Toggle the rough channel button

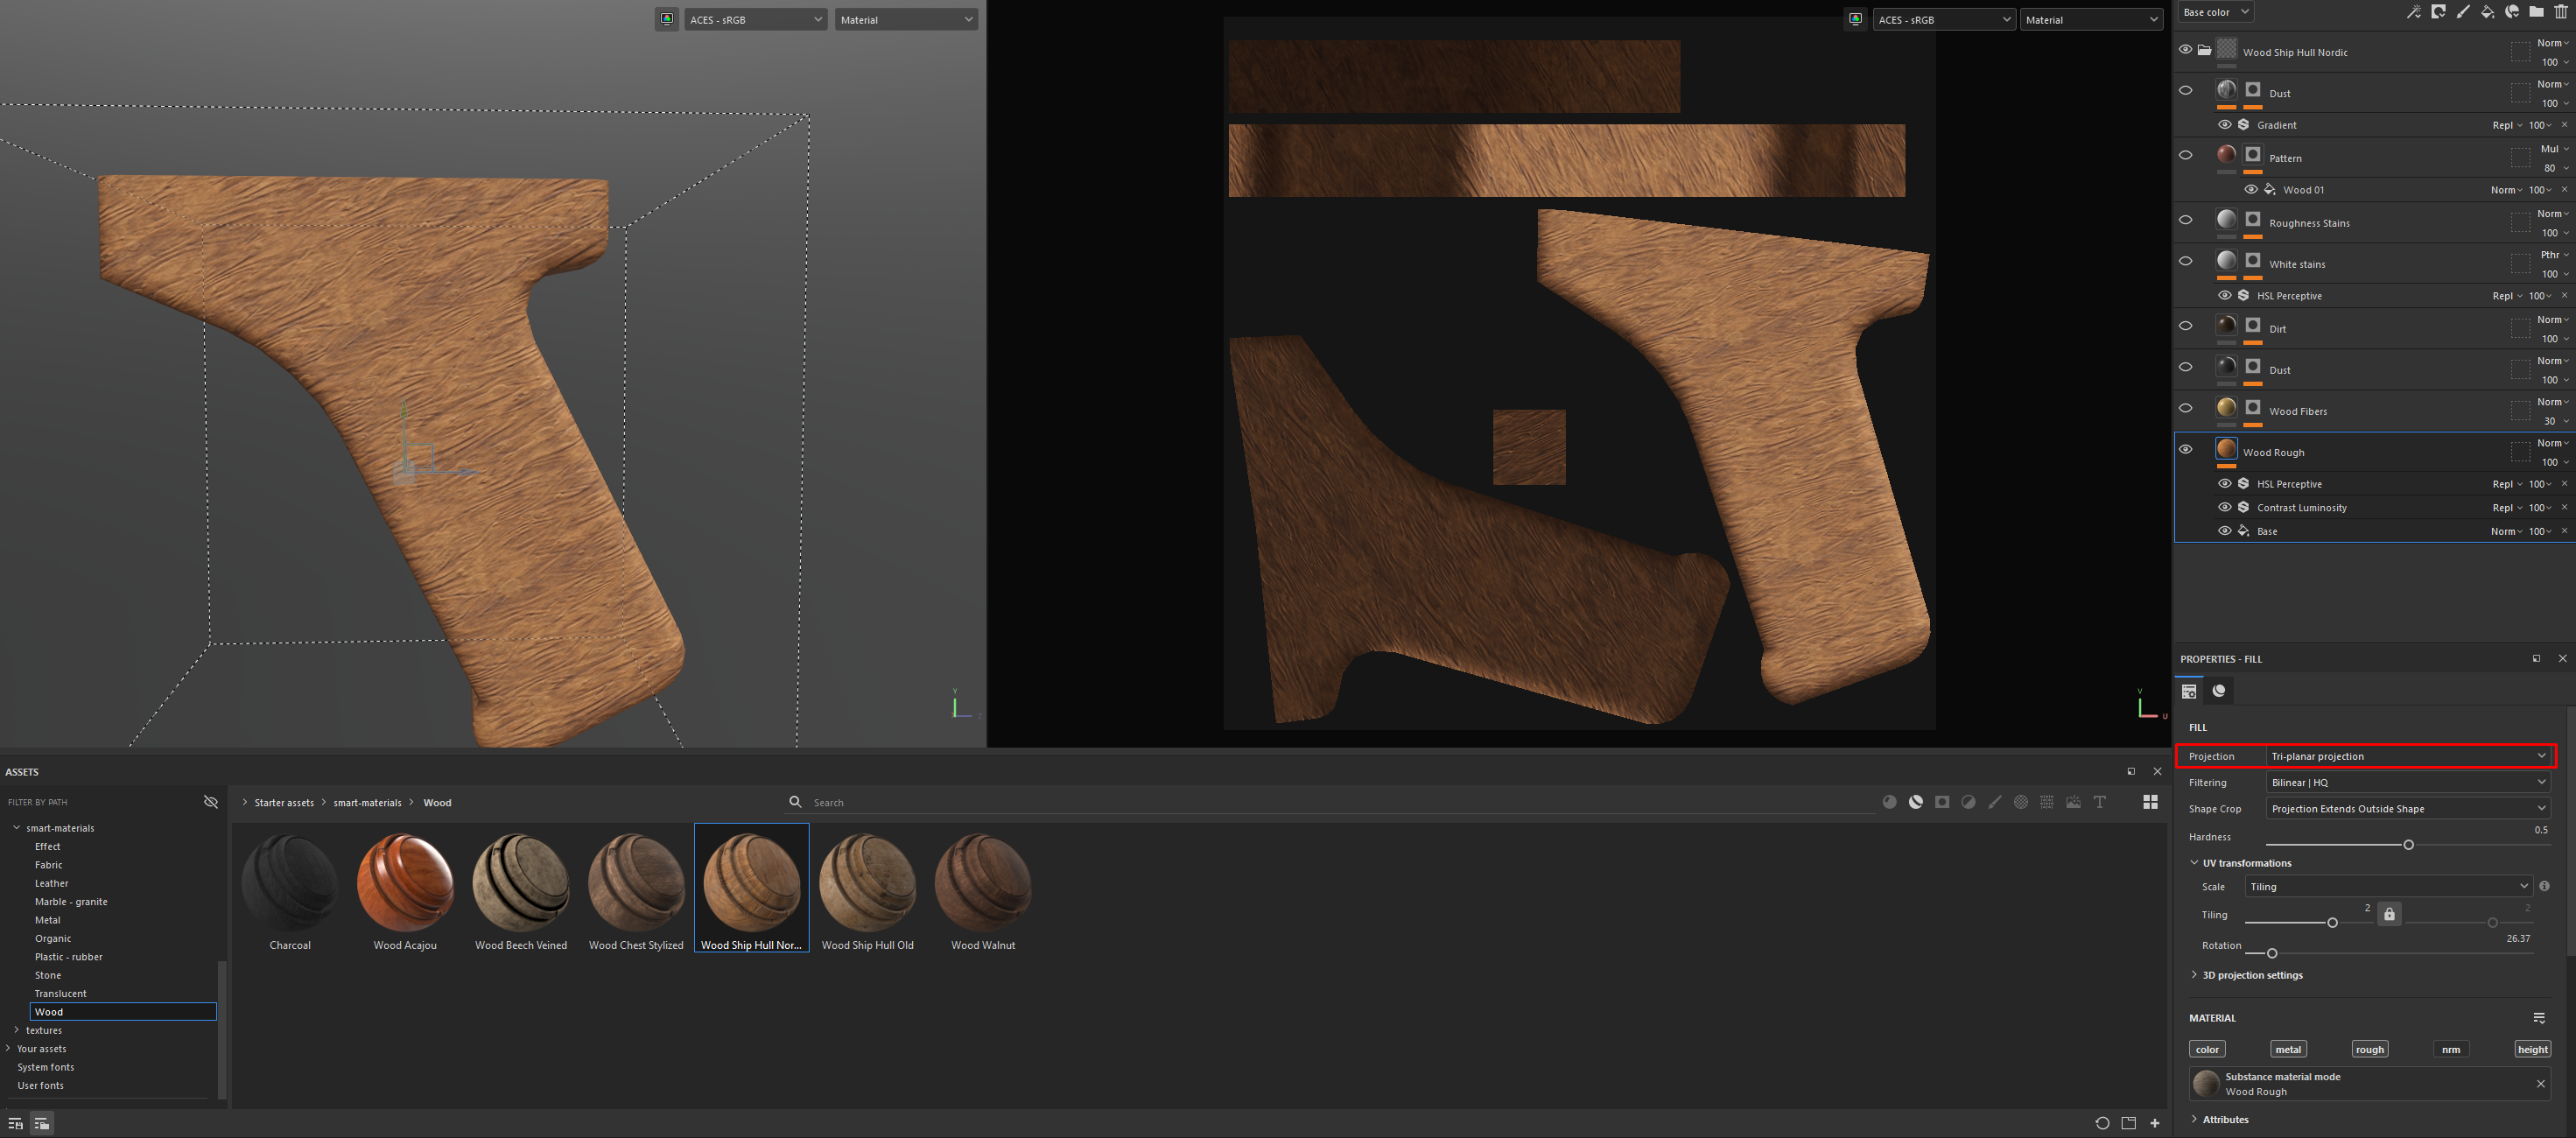click(x=2369, y=1049)
